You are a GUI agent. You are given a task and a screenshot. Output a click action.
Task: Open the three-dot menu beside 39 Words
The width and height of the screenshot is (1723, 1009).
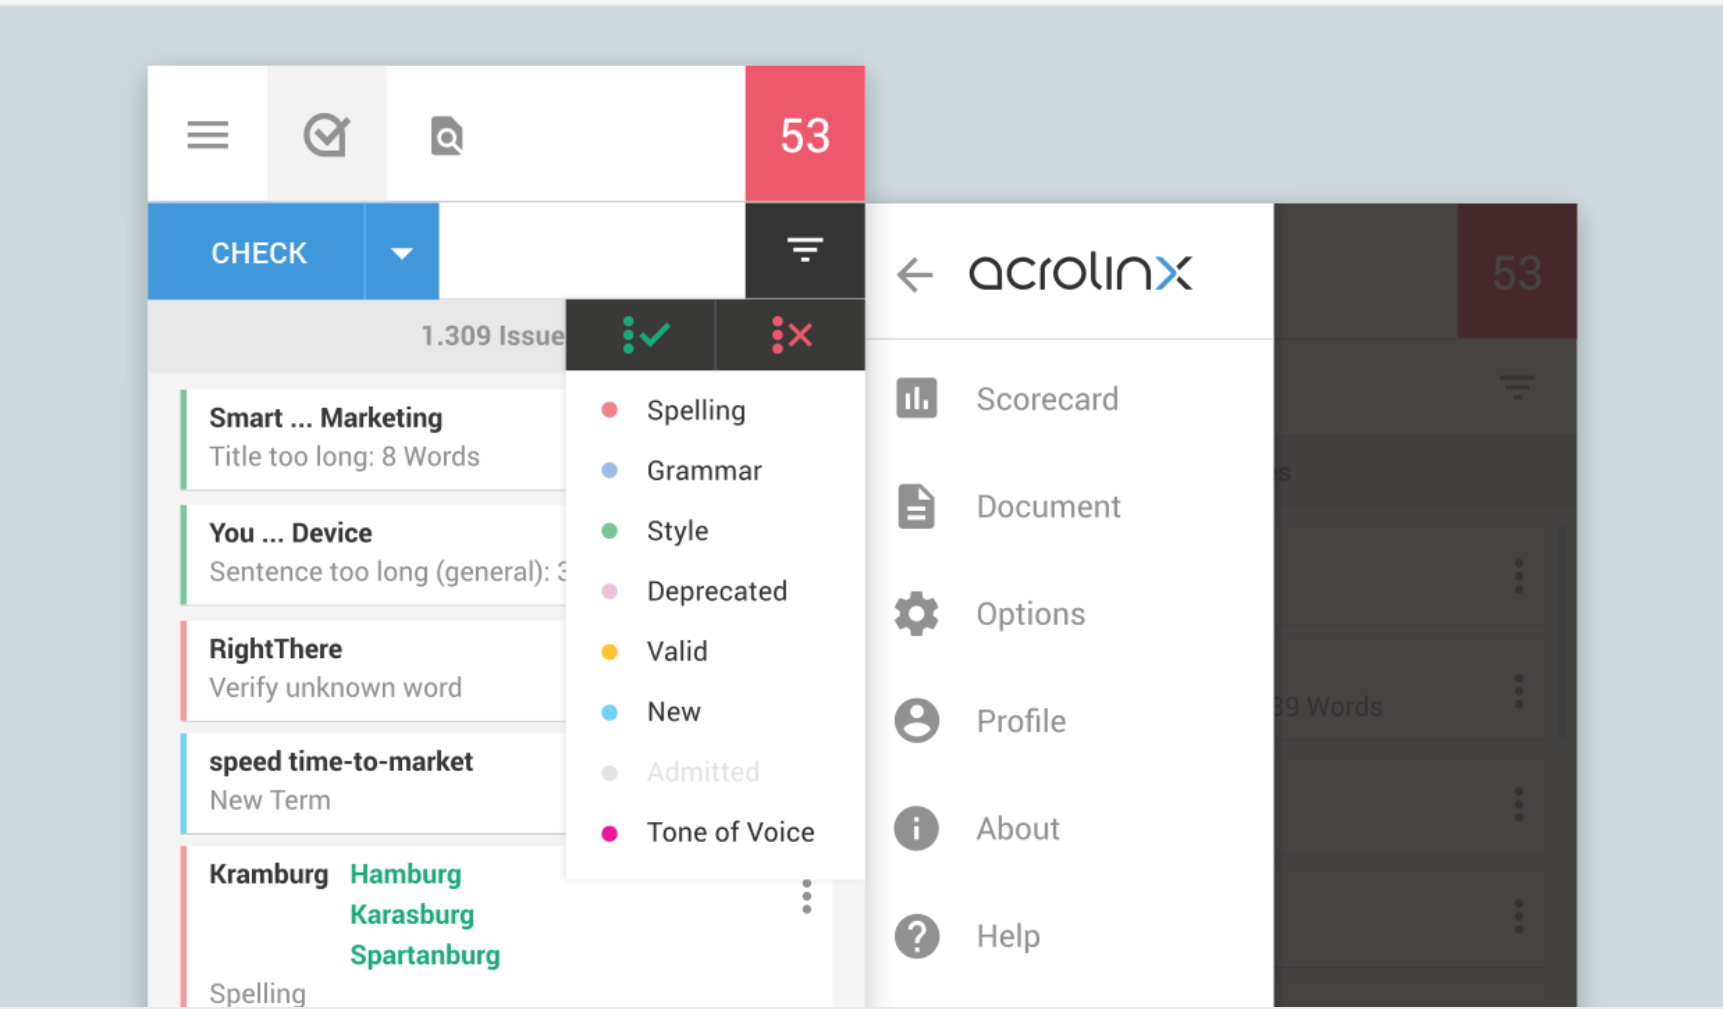coord(1518,690)
